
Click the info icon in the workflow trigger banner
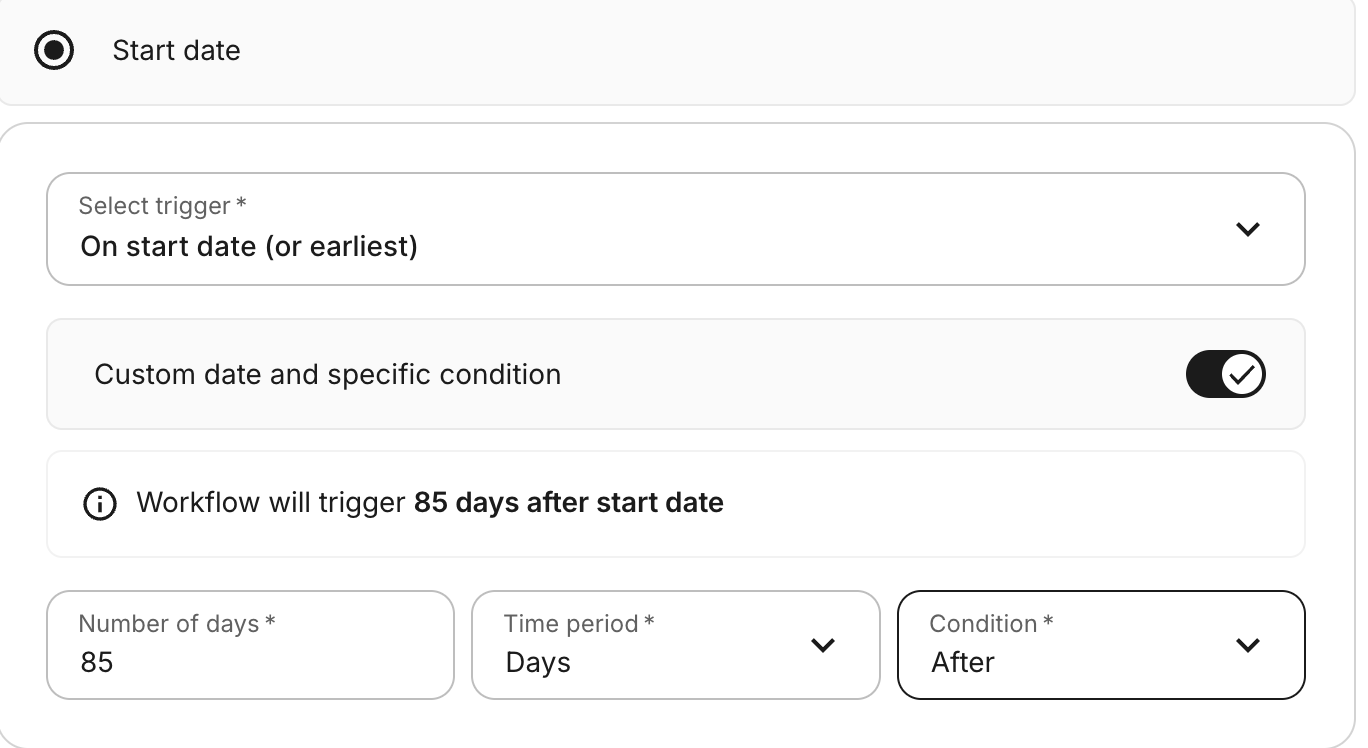click(x=100, y=503)
